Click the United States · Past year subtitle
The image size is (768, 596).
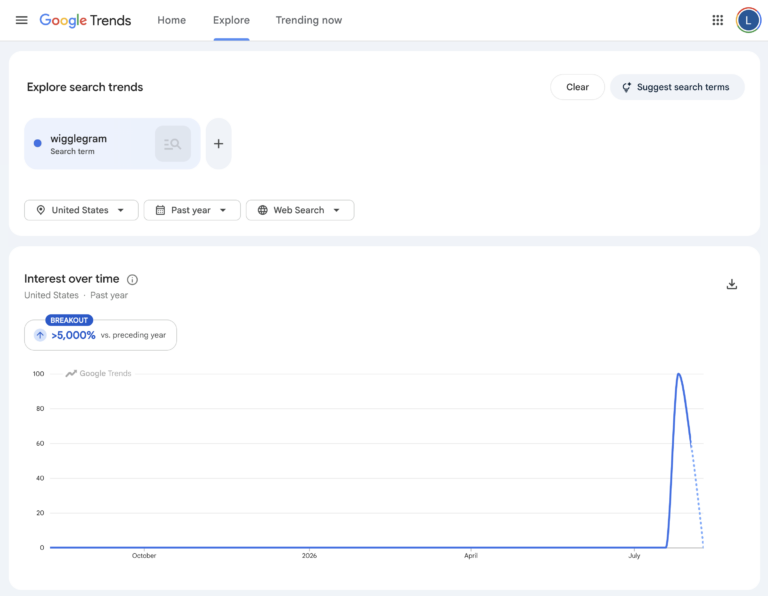(76, 295)
